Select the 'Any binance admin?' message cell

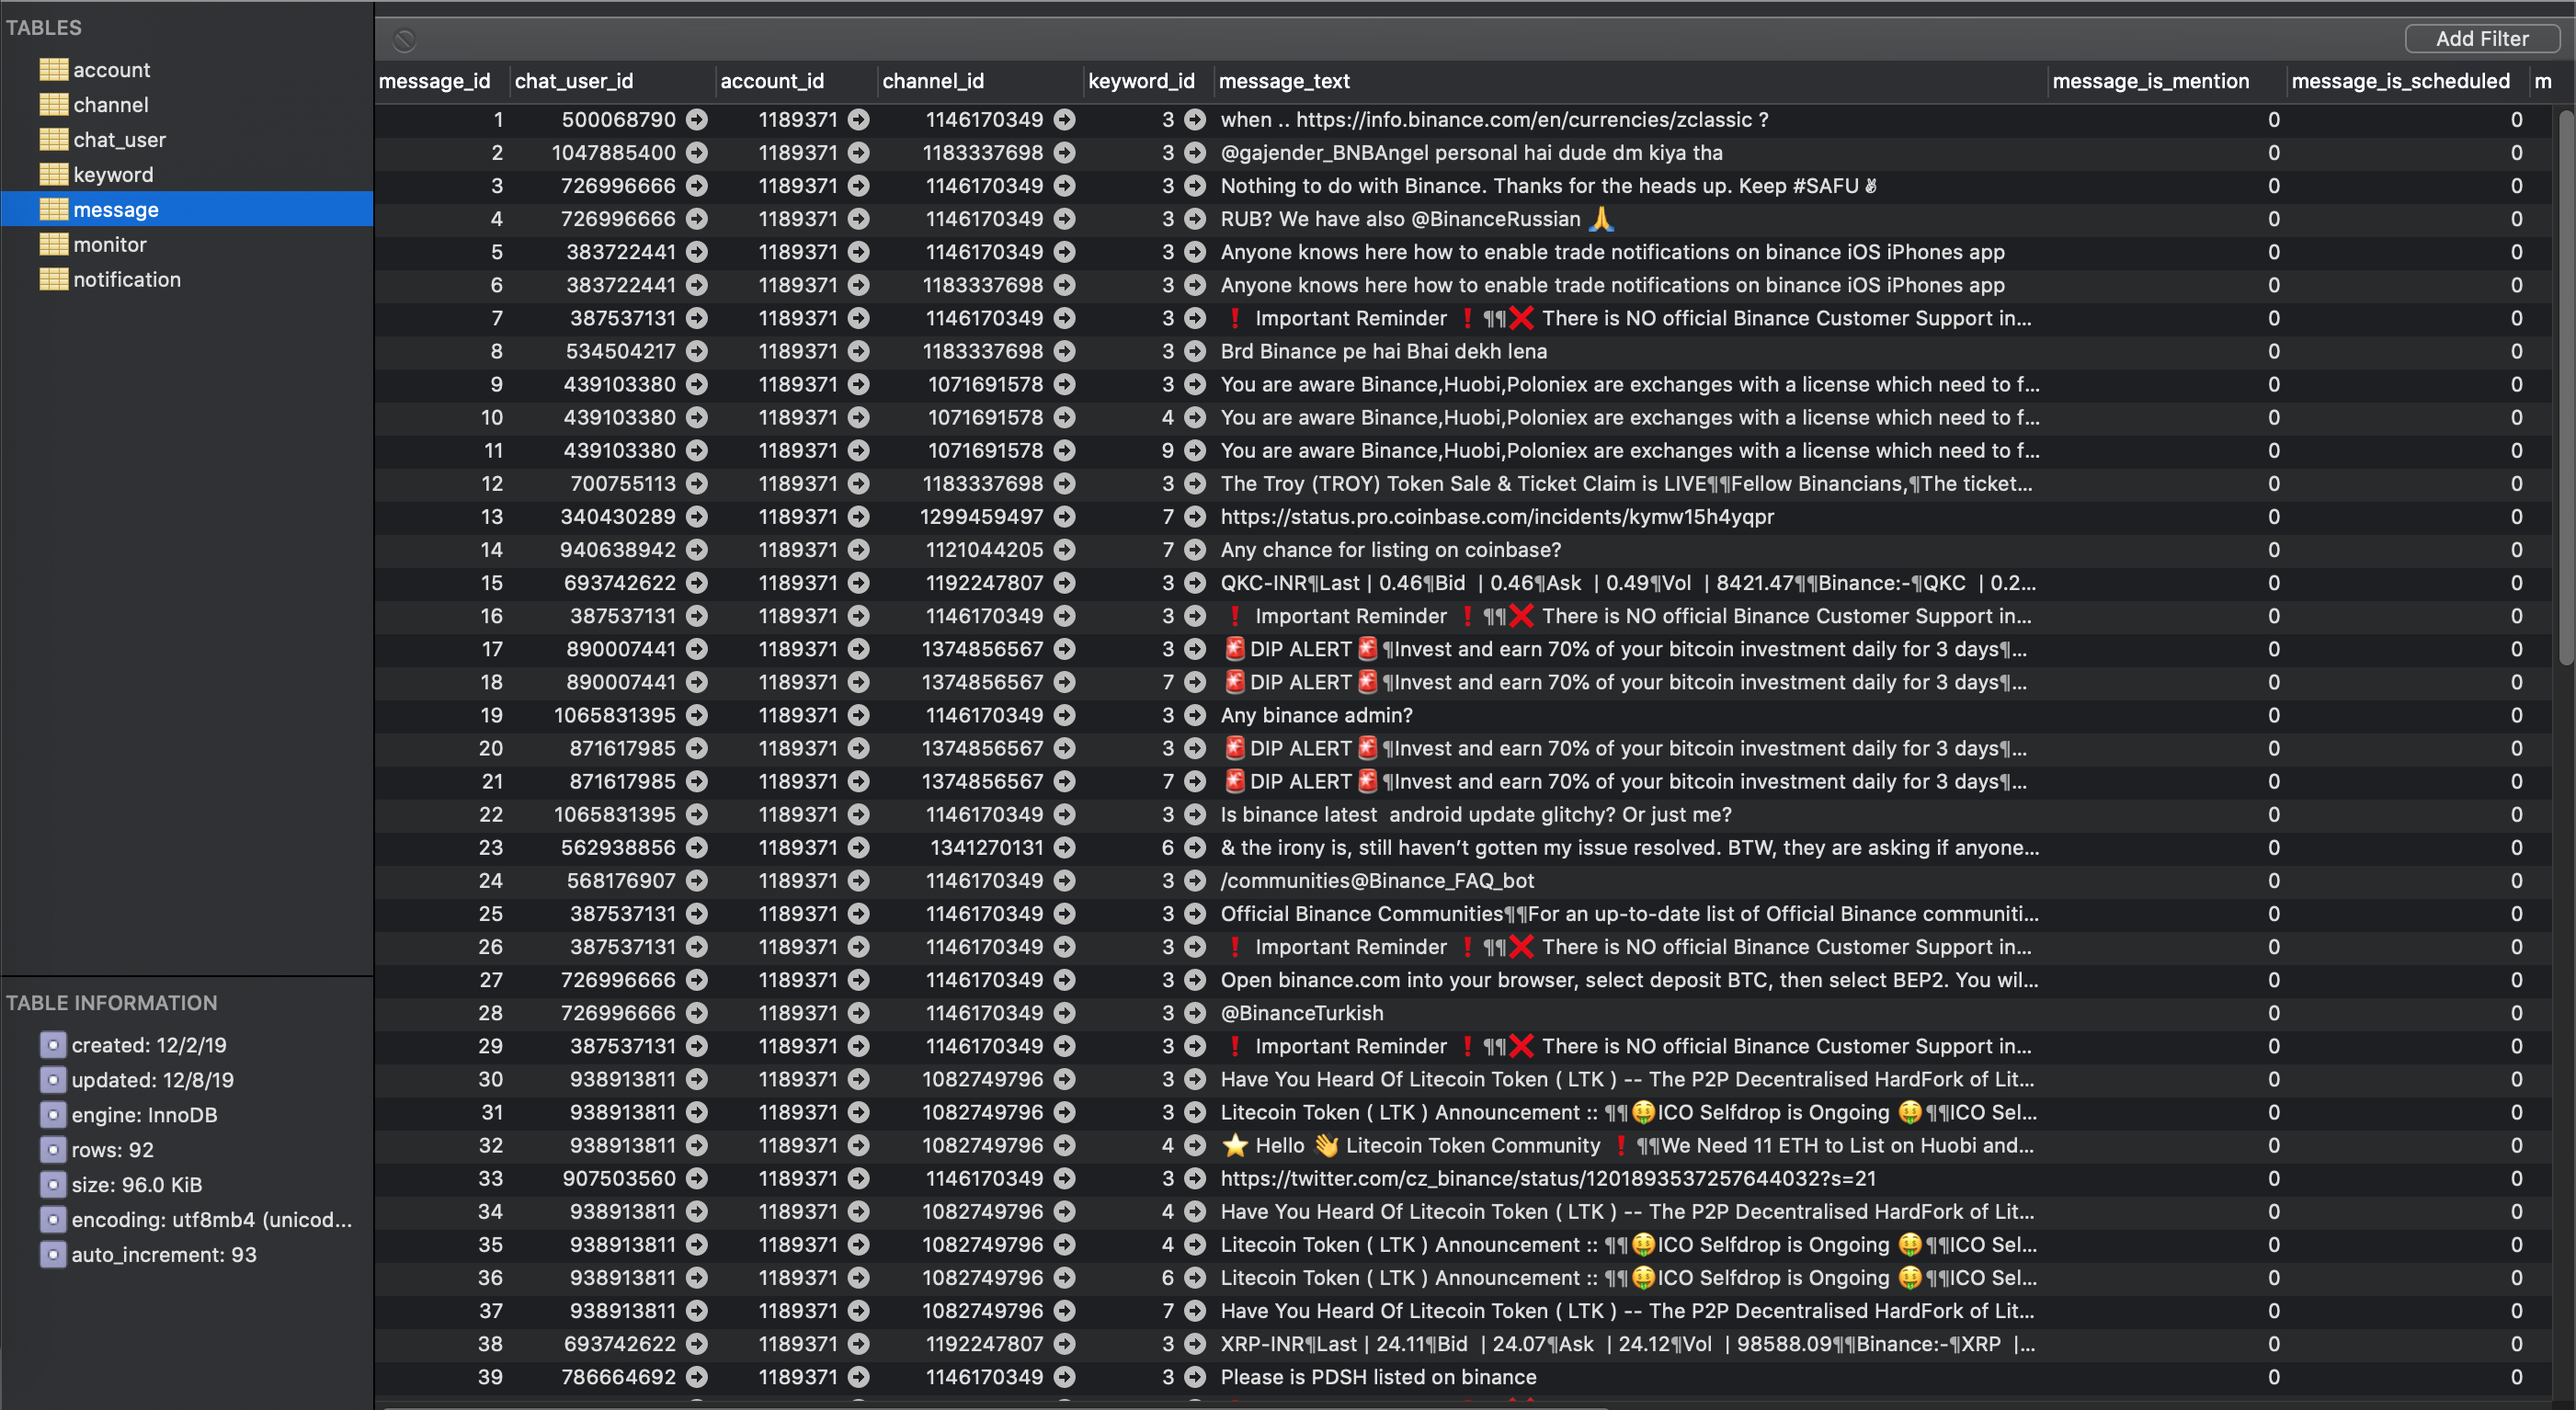[1316, 716]
